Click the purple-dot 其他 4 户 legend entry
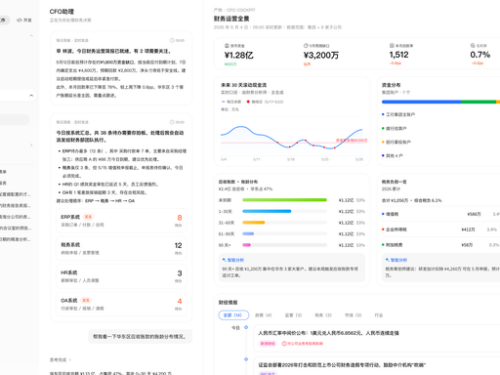 coord(392,156)
